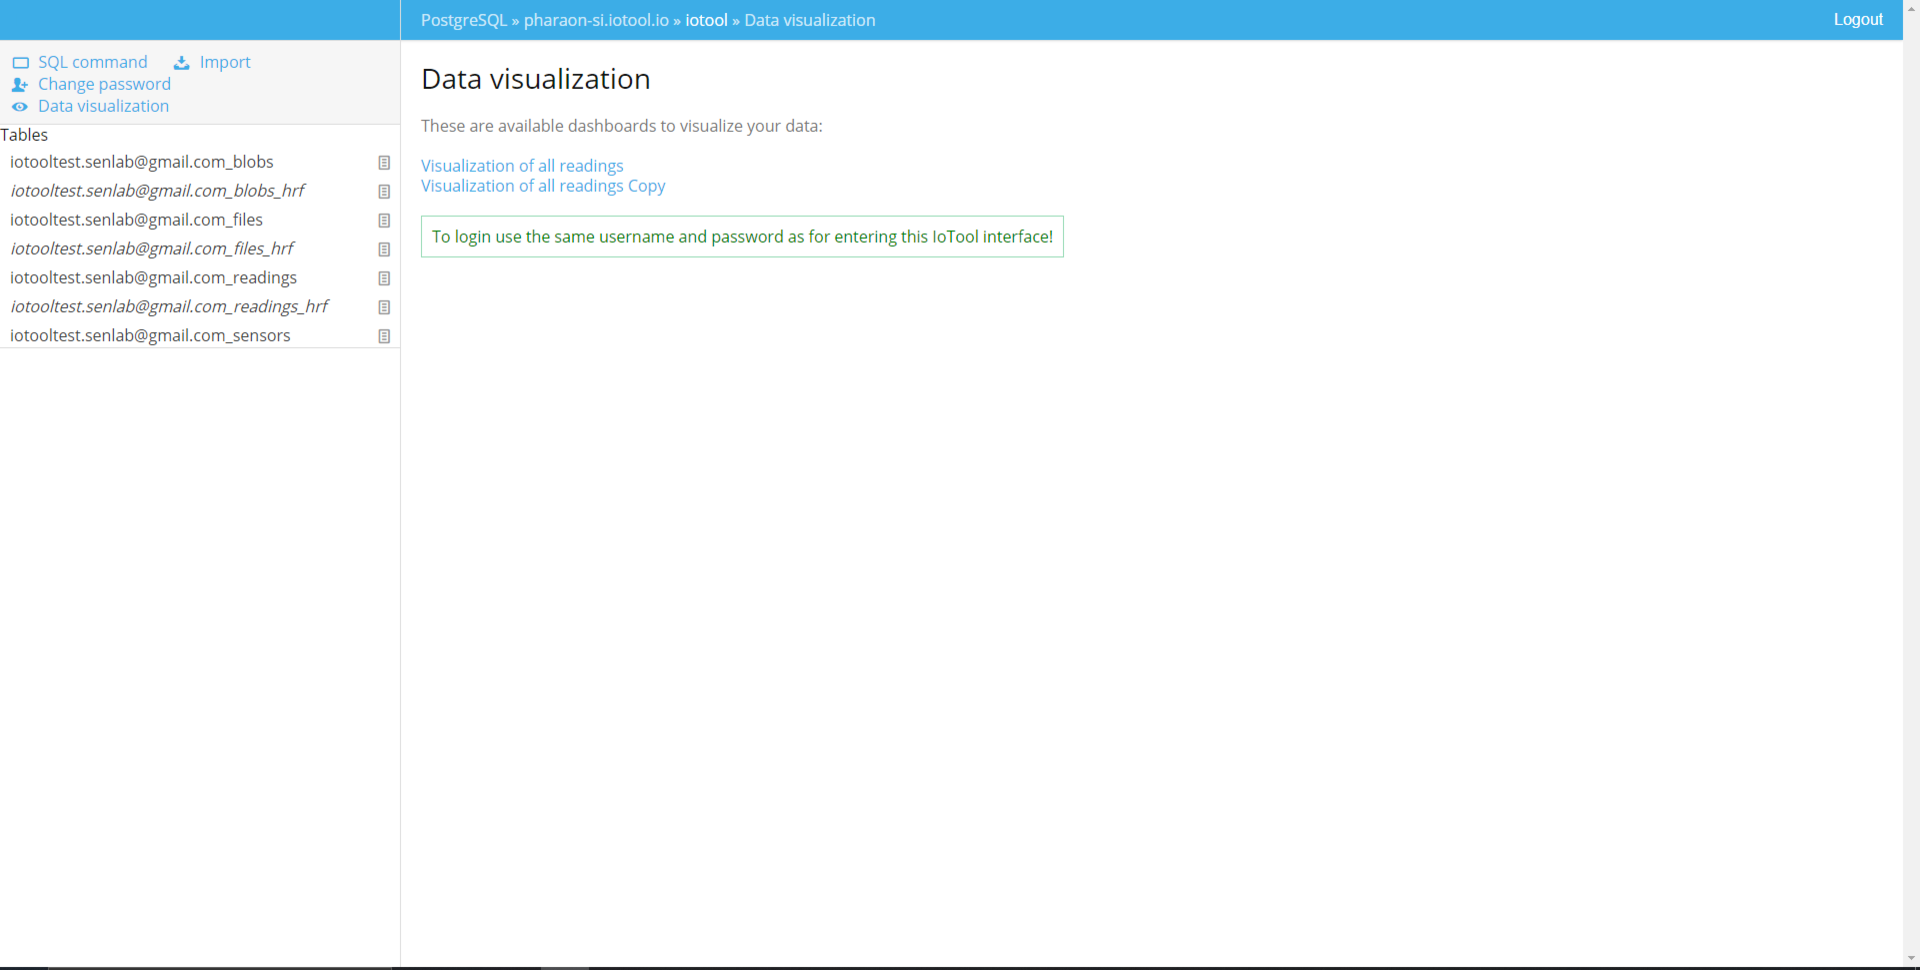Click the Tables section label
The image size is (1920, 970).
tap(24, 135)
